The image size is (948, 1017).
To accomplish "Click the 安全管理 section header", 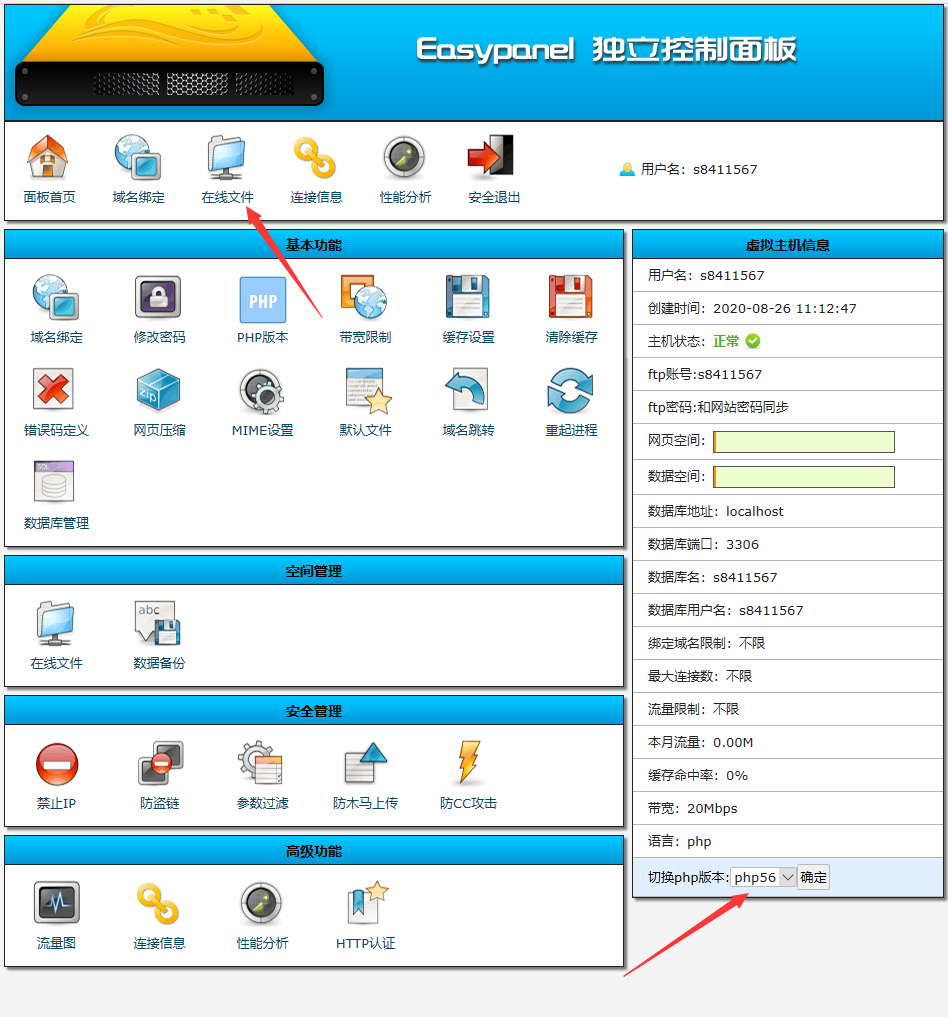I will 314,711.
